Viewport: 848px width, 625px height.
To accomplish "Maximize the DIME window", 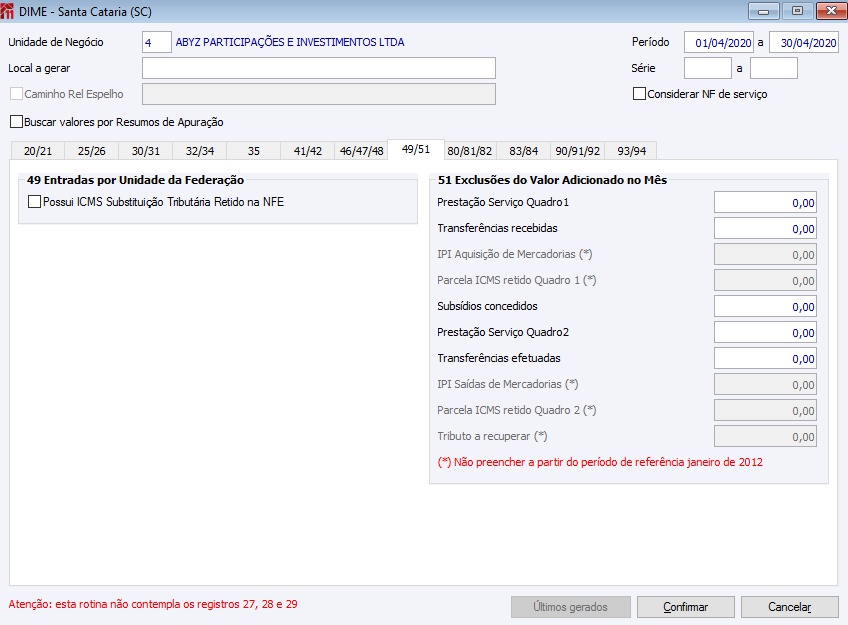I will point(797,11).
